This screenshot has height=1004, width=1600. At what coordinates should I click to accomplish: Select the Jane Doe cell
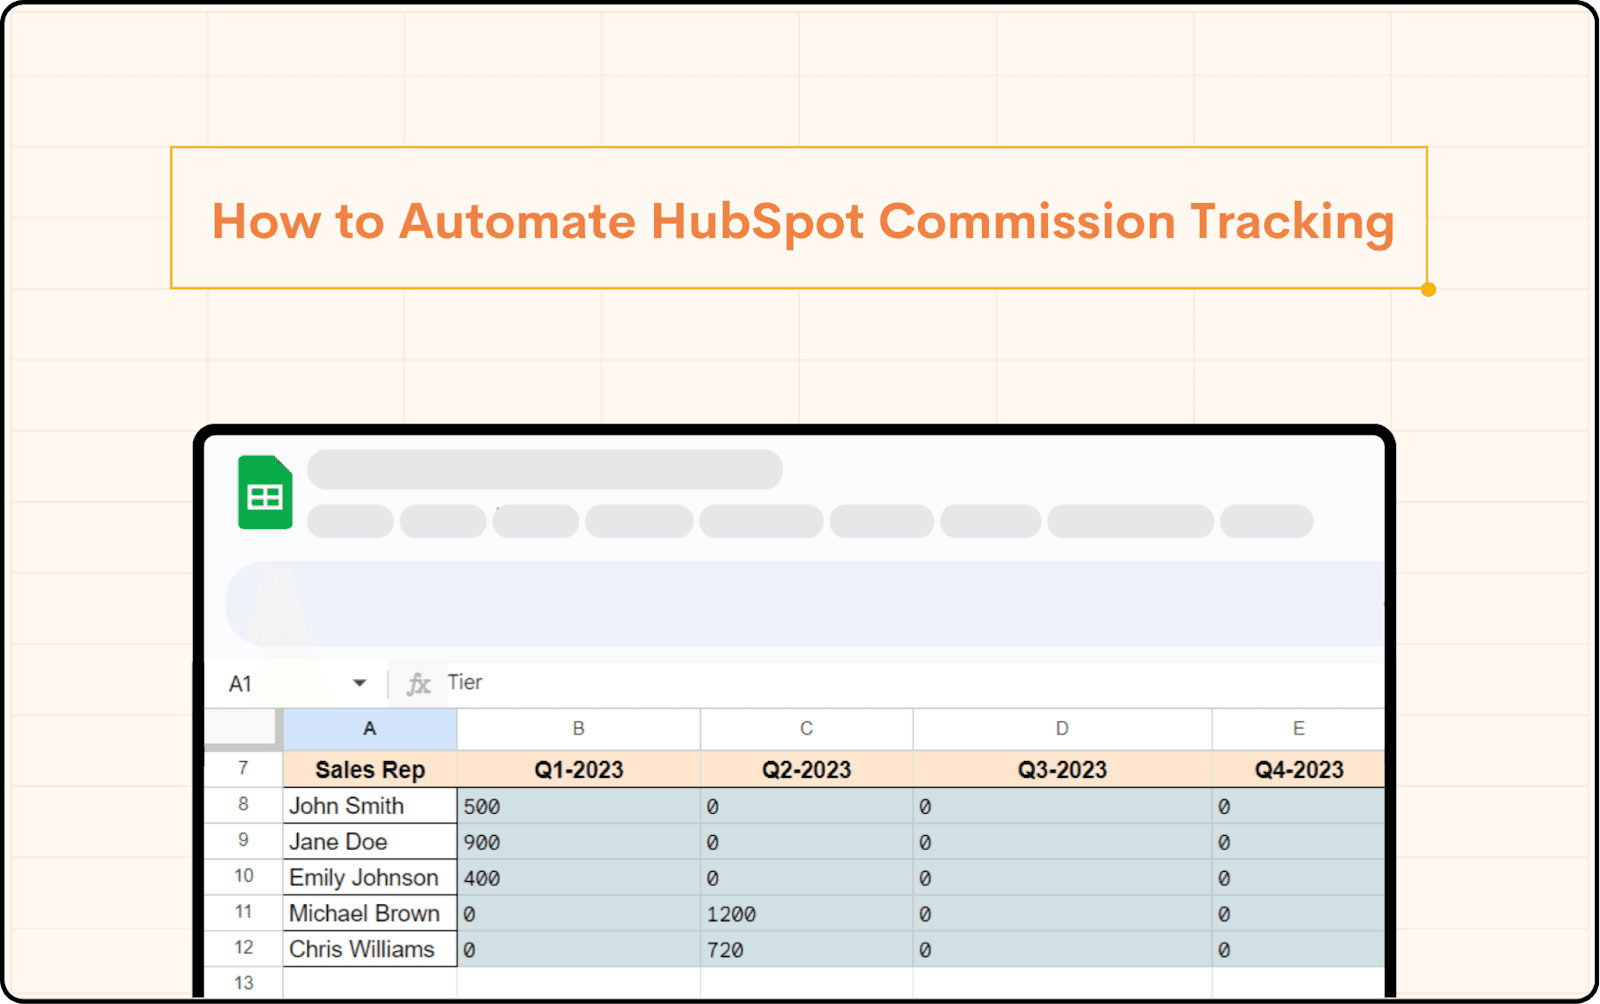coord(370,841)
